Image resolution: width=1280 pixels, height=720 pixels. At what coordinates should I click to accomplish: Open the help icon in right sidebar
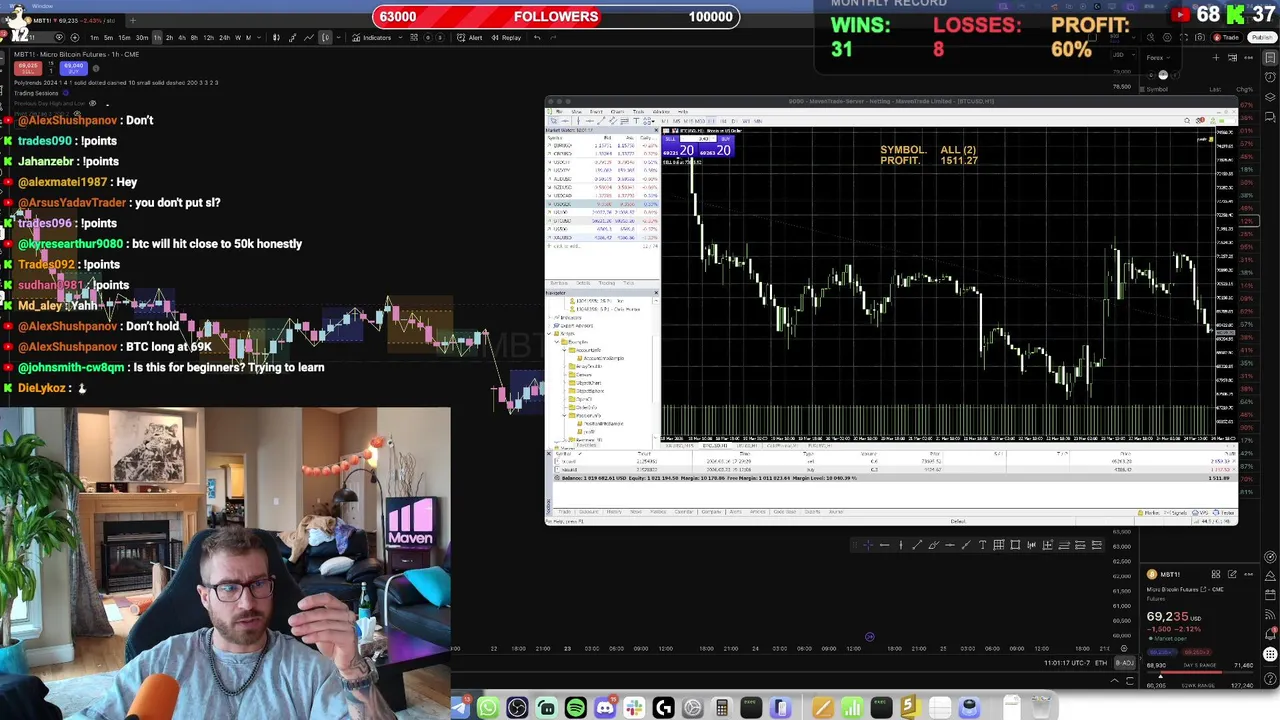(1270, 679)
